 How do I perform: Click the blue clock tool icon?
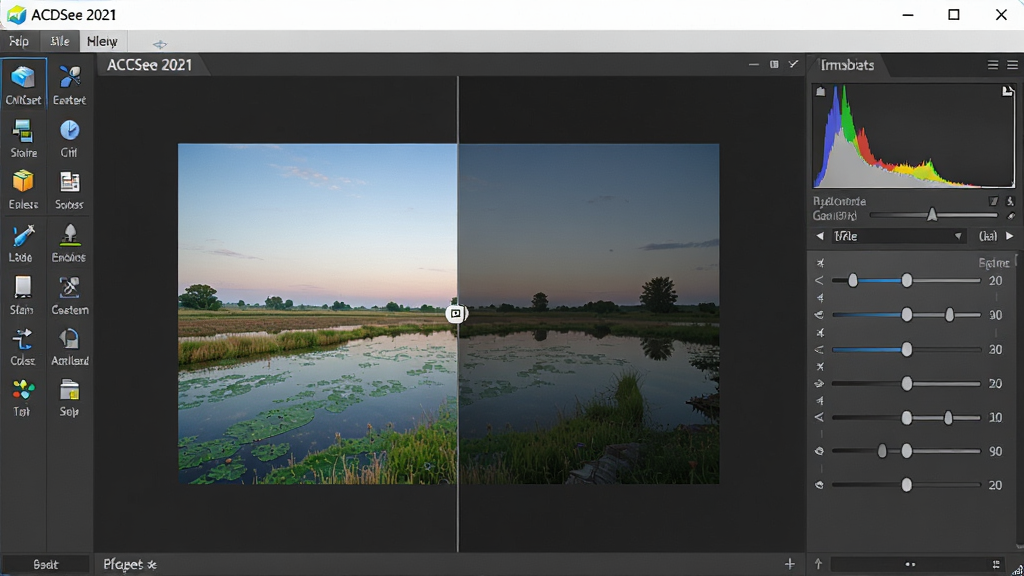click(69, 131)
